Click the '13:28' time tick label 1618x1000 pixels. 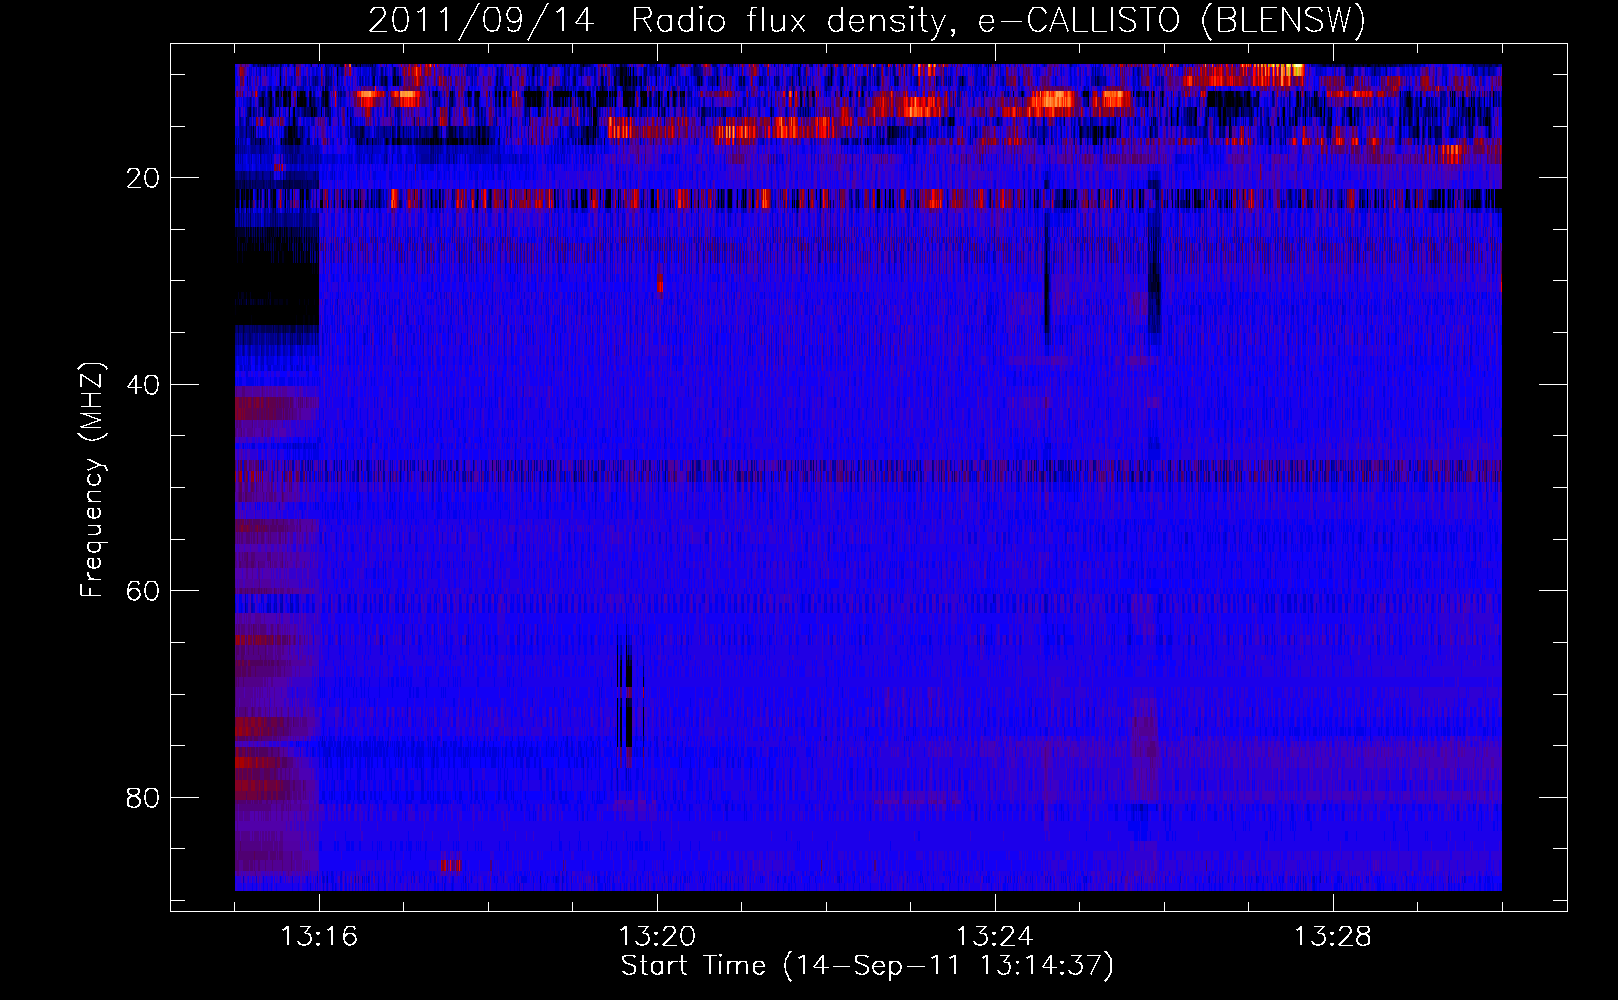1333,936
